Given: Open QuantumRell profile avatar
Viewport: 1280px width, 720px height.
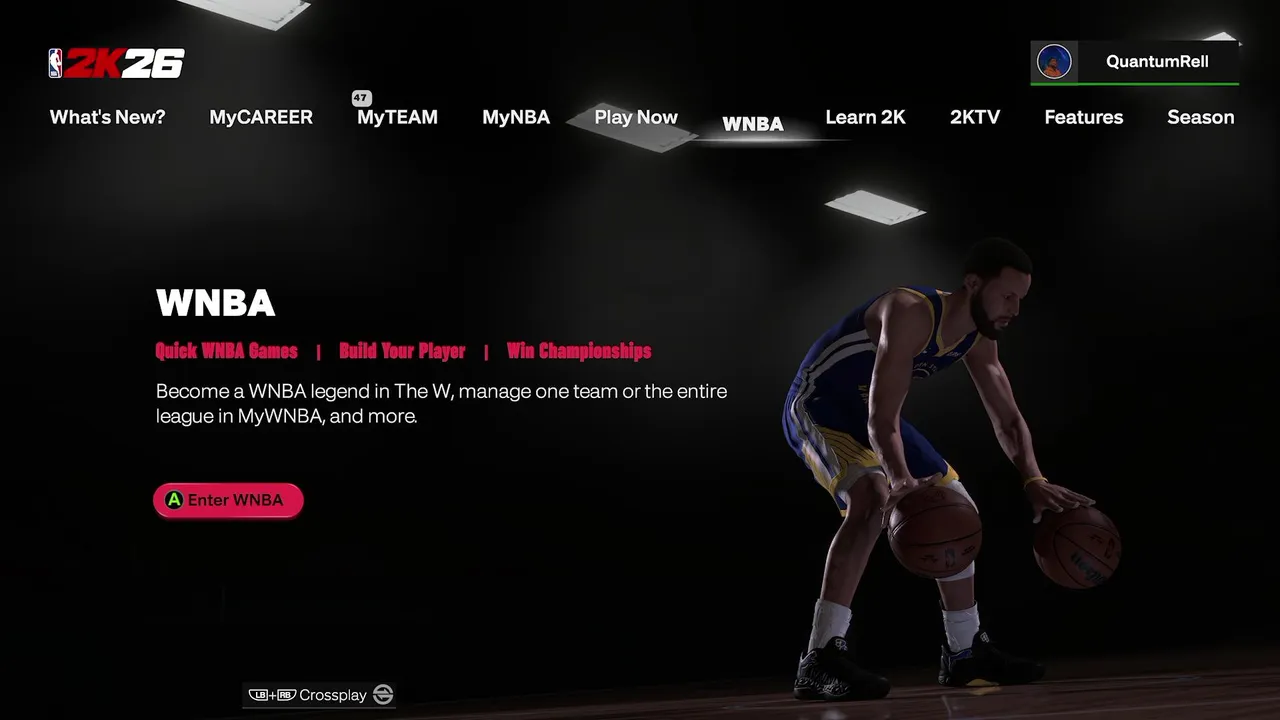Looking at the screenshot, I should (x=1054, y=61).
